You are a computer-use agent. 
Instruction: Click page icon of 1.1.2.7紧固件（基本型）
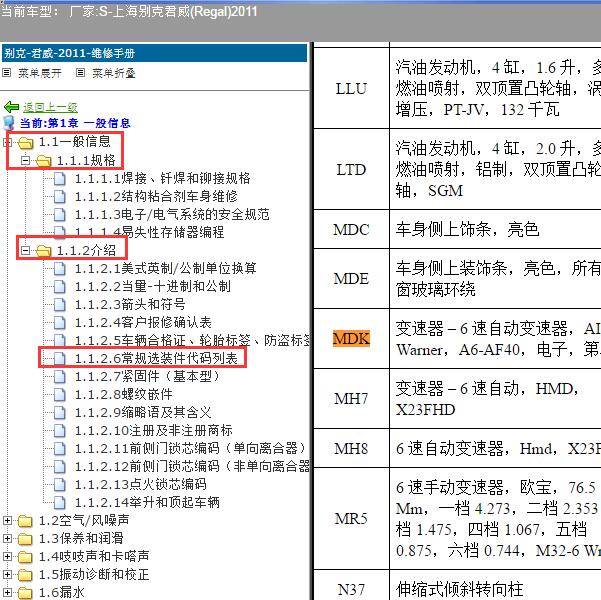pyautogui.click(x=60, y=377)
